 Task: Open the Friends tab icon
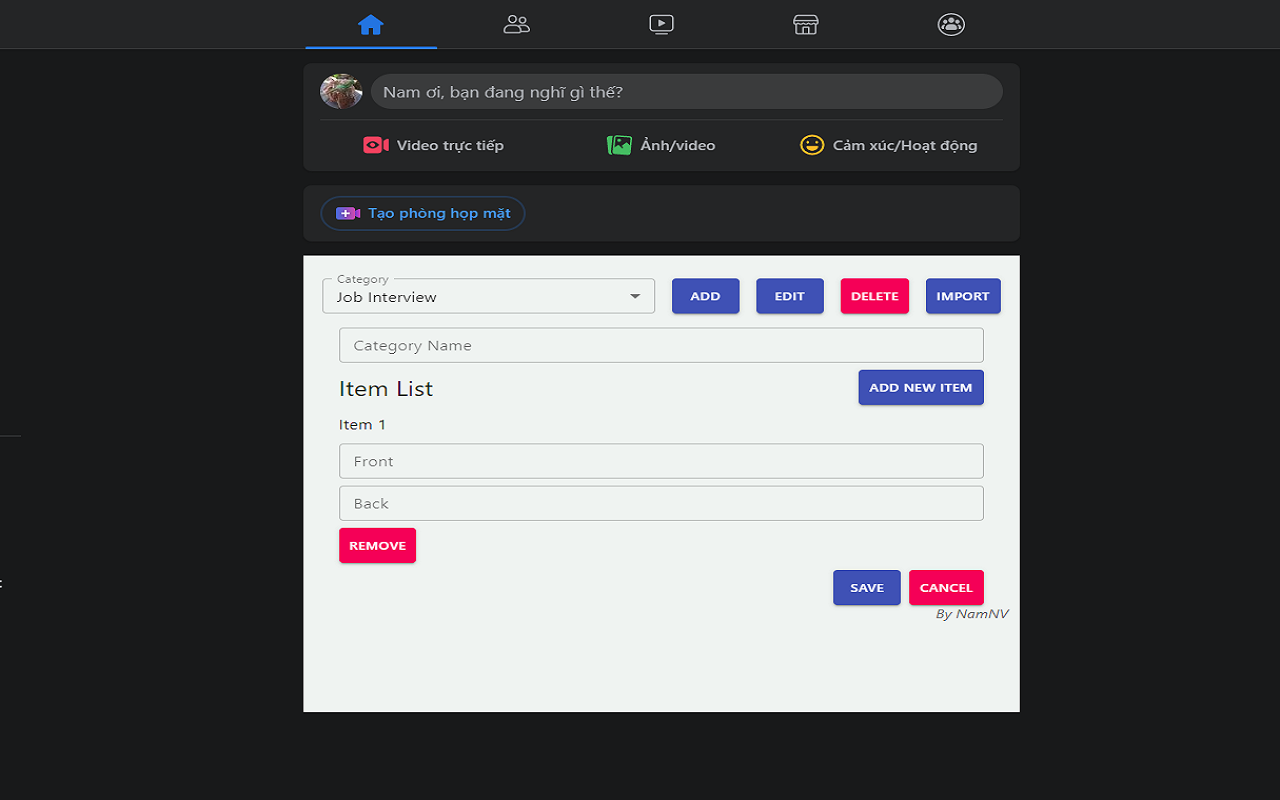click(516, 24)
